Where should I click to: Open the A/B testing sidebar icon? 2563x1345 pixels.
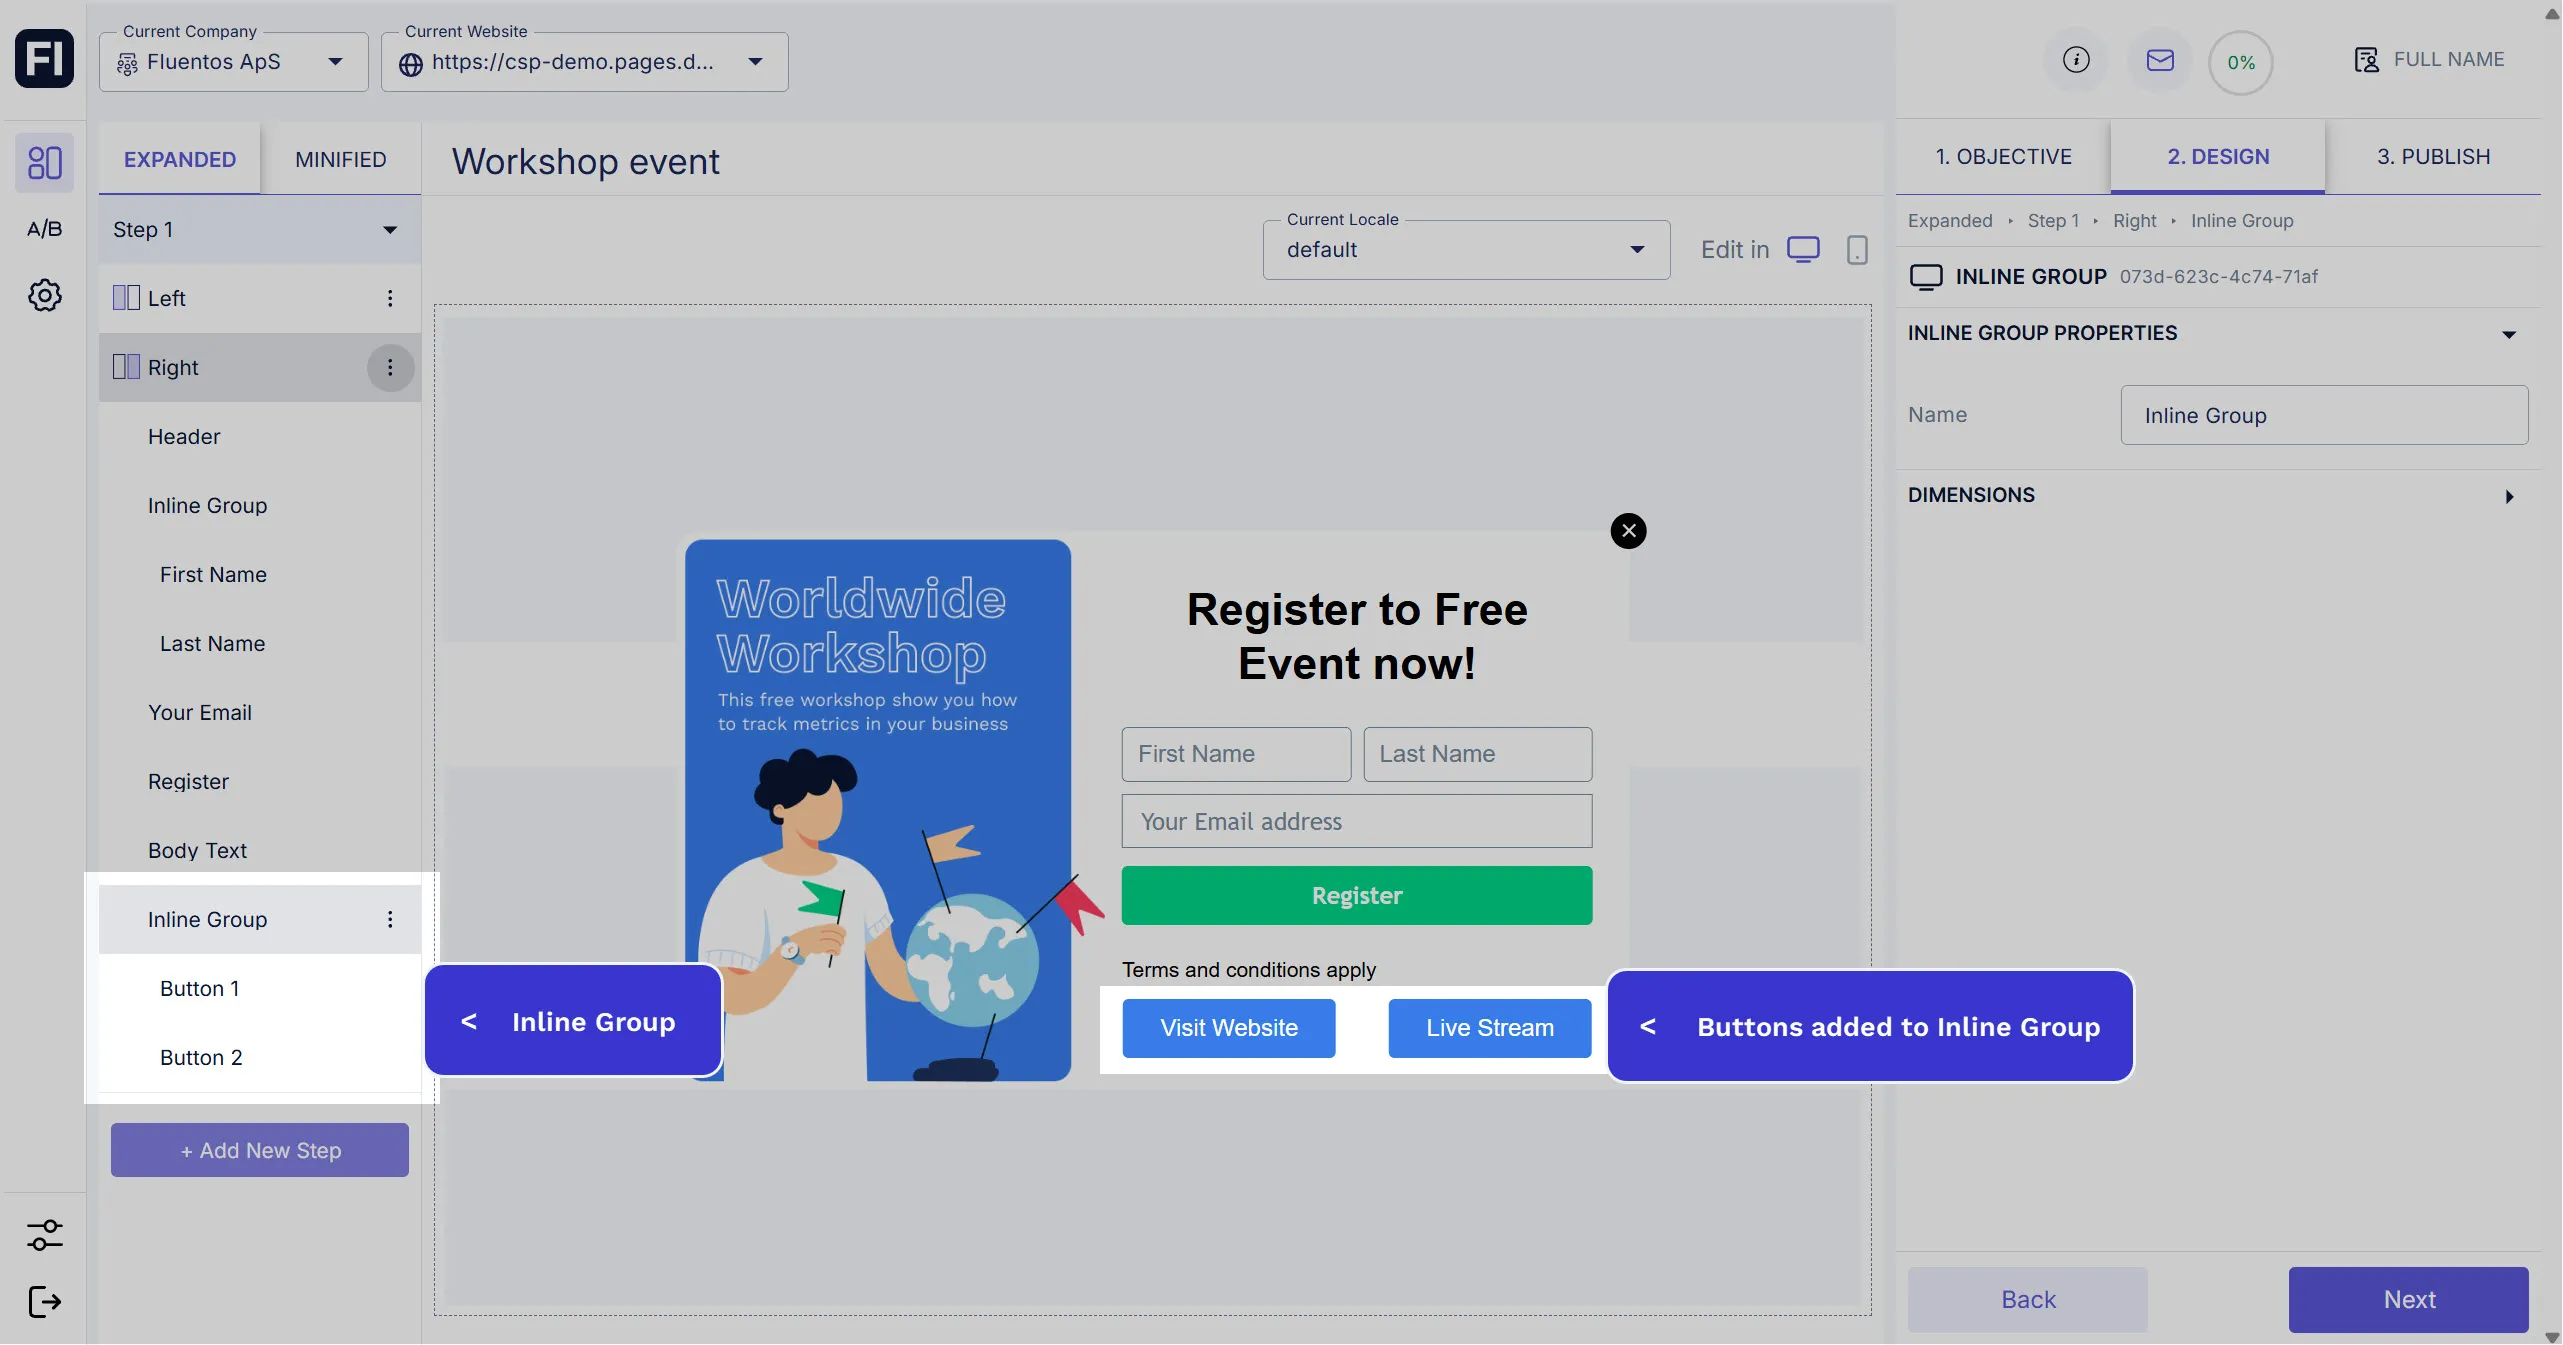click(44, 229)
